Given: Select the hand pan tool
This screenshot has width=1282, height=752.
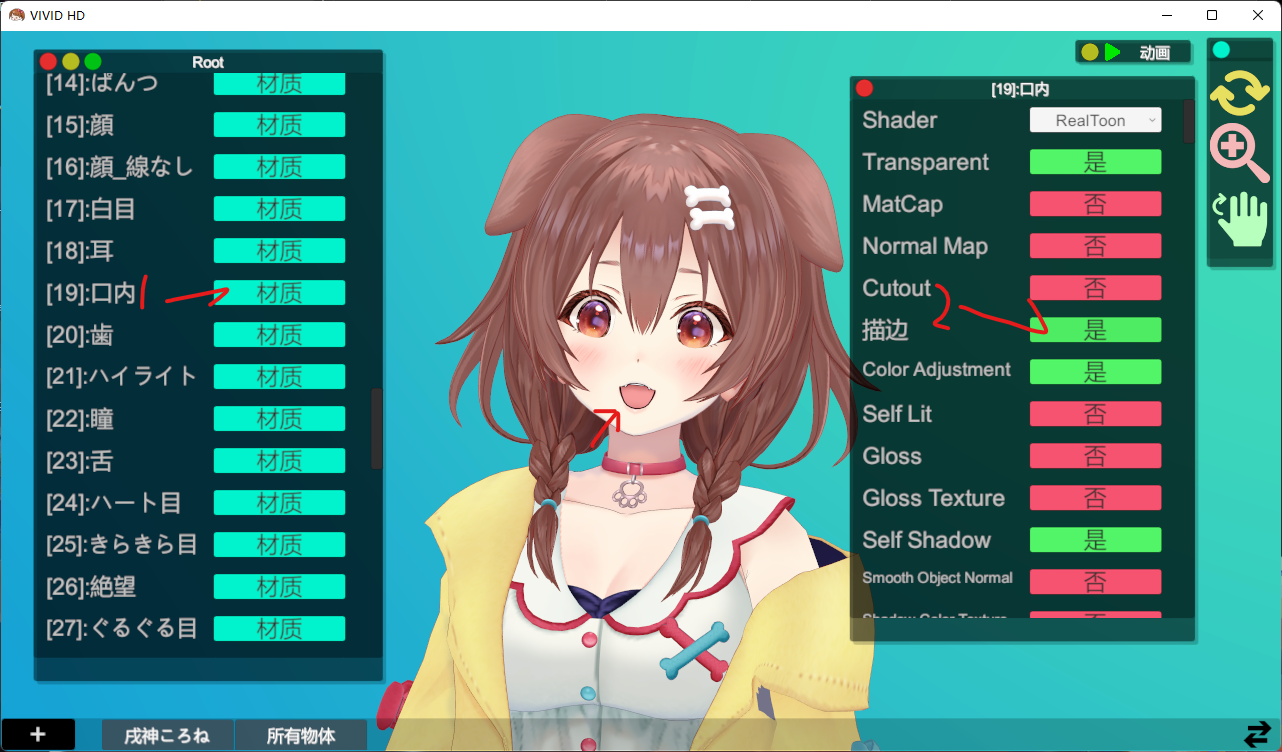Looking at the screenshot, I should click(1240, 220).
